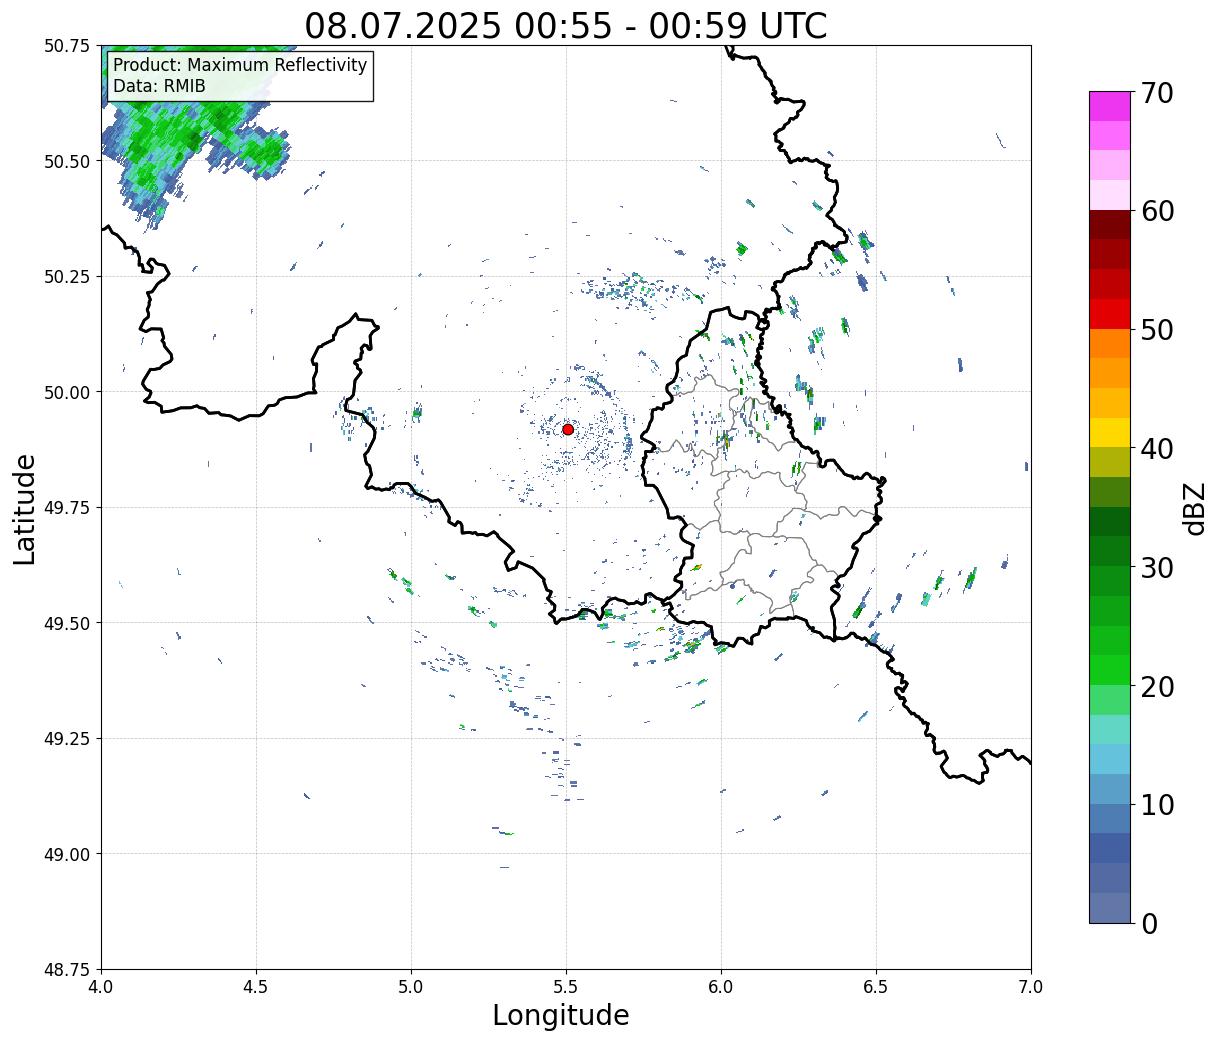Screen dimensions: 1219x1040
Task: Click the 'dBZ' colorbar label
Action: [x=1194, y=508]
